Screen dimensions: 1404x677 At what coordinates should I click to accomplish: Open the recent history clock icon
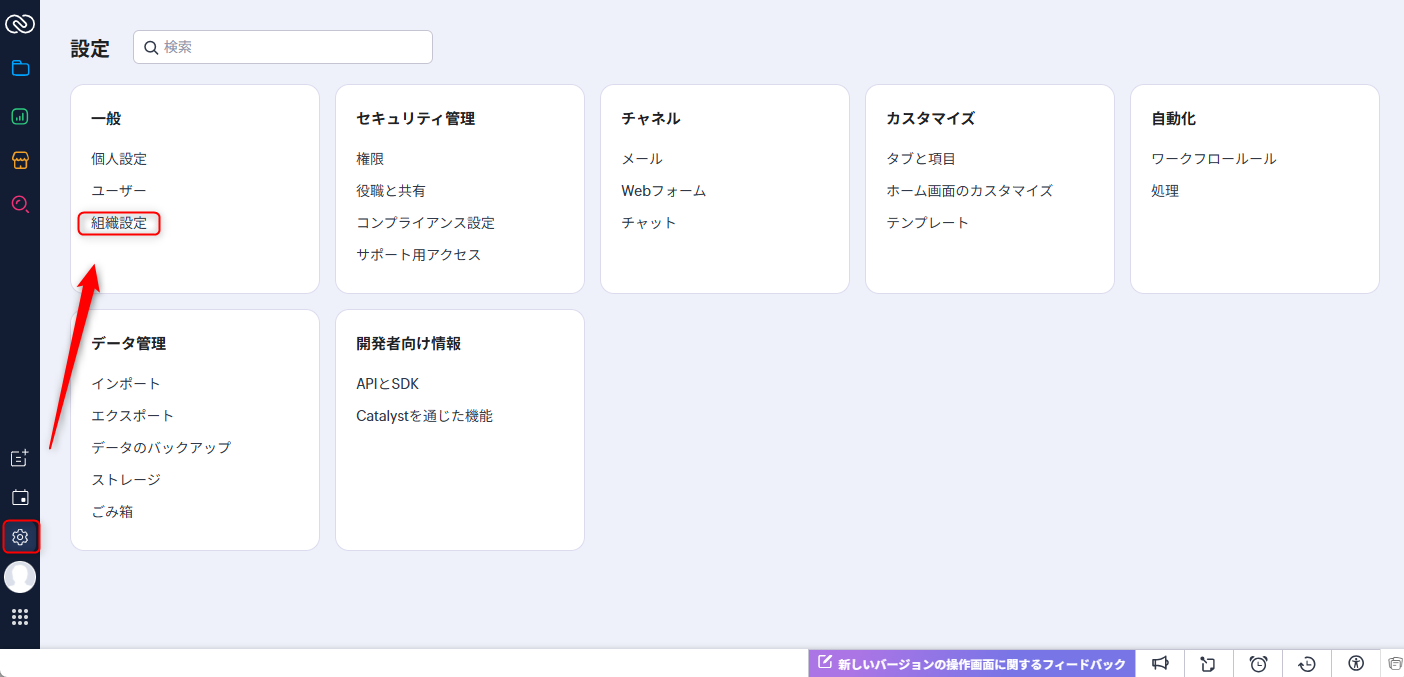(x=1307, y=663)
